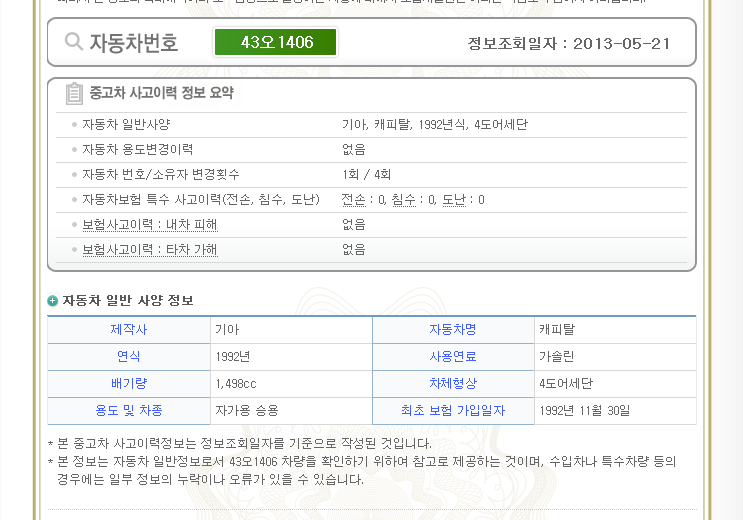The image size is (743, 520).
Task: Click the 자동차 번호/소유자 변경횟수 label
Action: [x=161, y=175]
